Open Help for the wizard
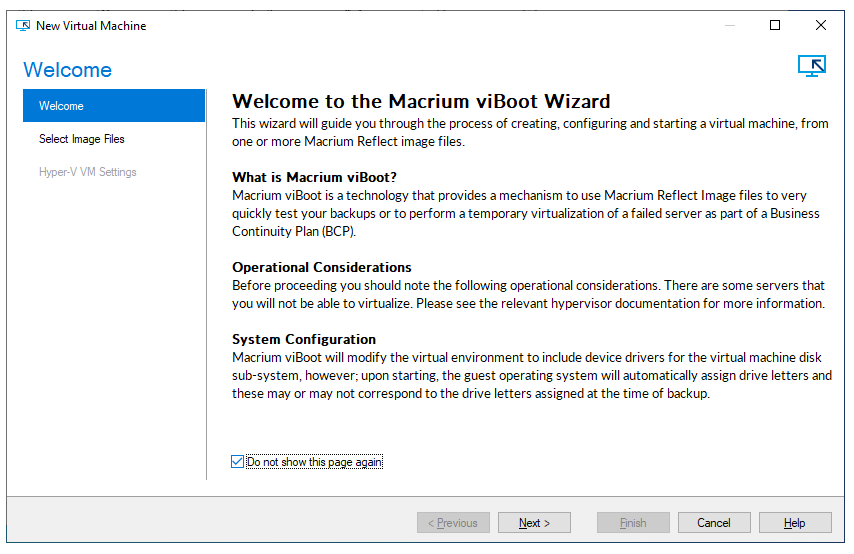Image resolution: width=854 pixels, height=554 pixels. tap(795, 523)
